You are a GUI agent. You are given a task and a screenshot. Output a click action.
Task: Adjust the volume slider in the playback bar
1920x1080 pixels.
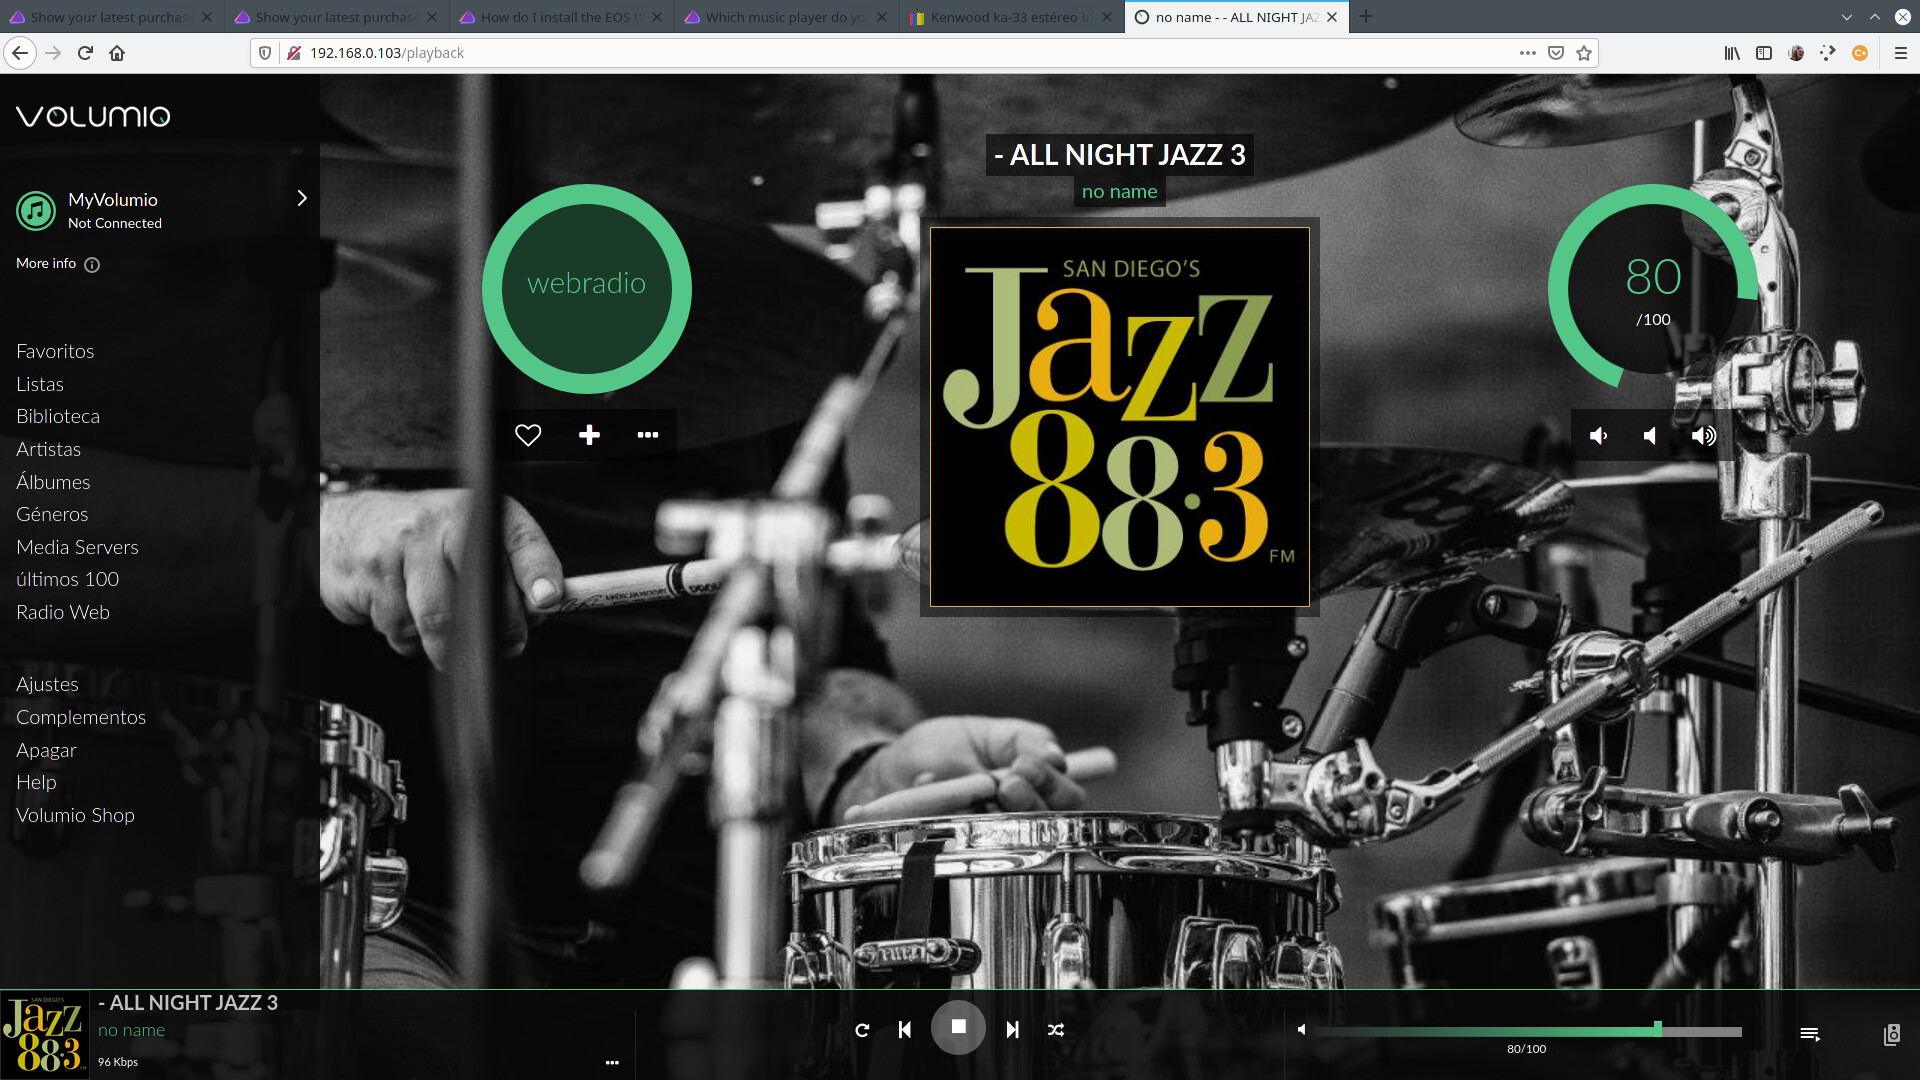pos(1659,1029)
